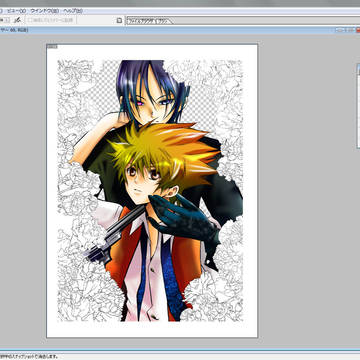Open the ヘルプ(H) menu
The height and width of the screenshot is (360, 360).
[73, 11]
